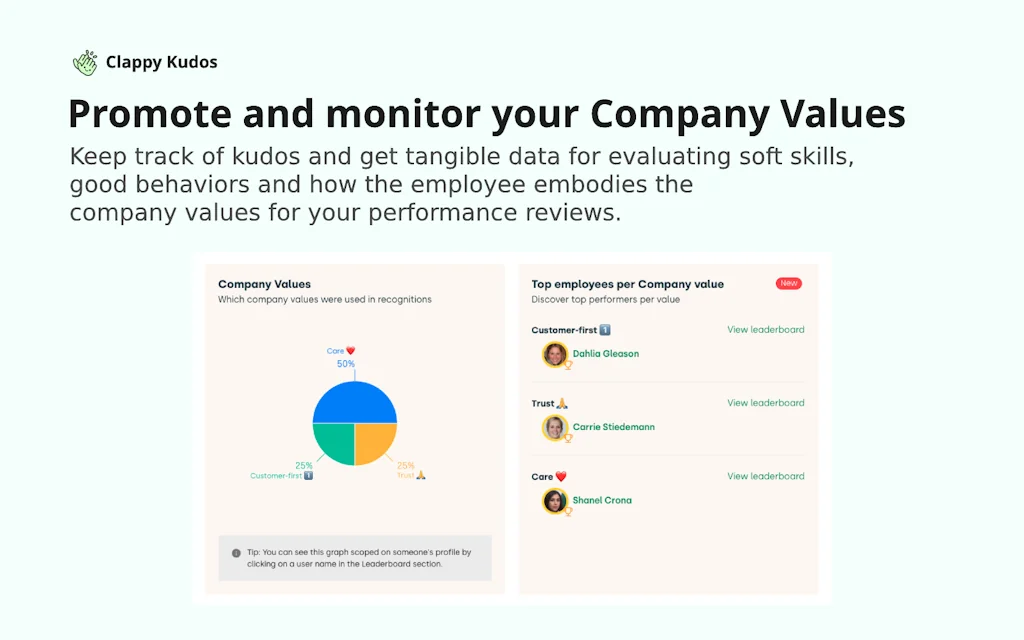
Task: Select the orange Trust pie slice
Action: point(374,441)
